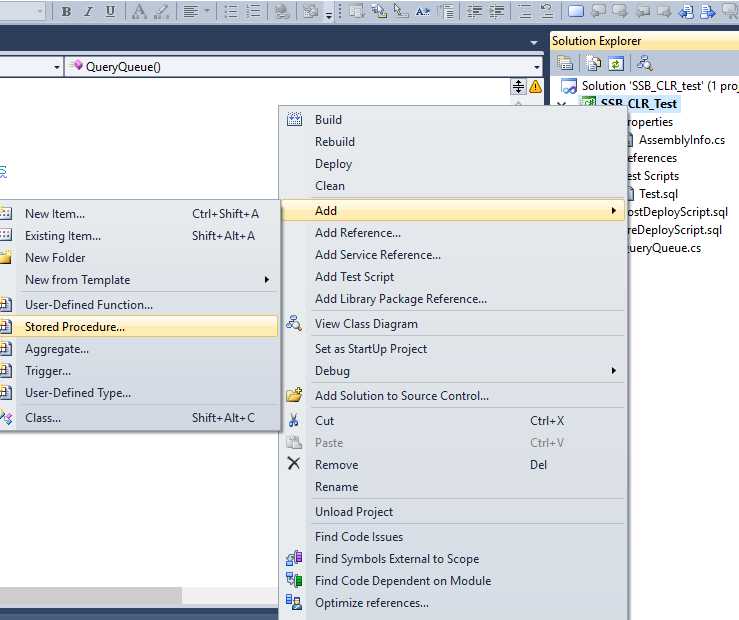This screenshot has width=739, height=620.
Task: Choose Add Solution to Source Control...
Action: [x=453, y=396]
